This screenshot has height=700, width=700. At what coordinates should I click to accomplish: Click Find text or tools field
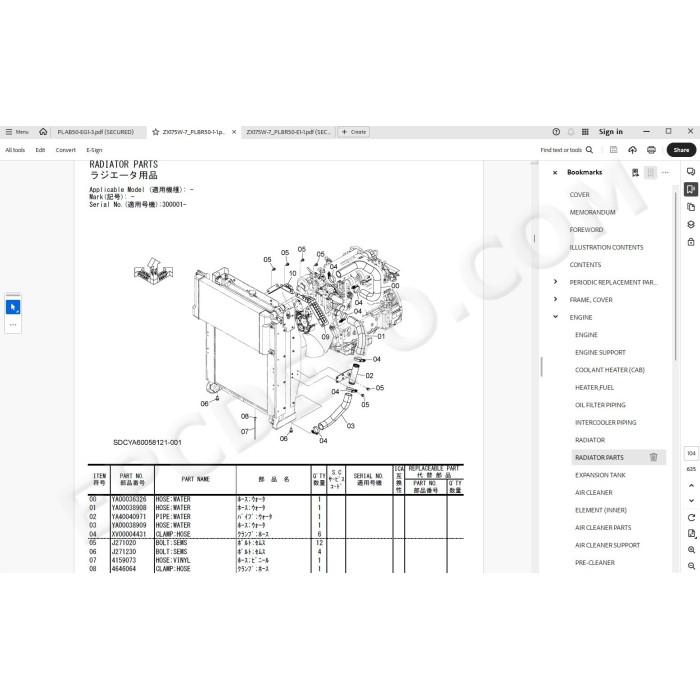pyautogui.click(x=561, y=150)
